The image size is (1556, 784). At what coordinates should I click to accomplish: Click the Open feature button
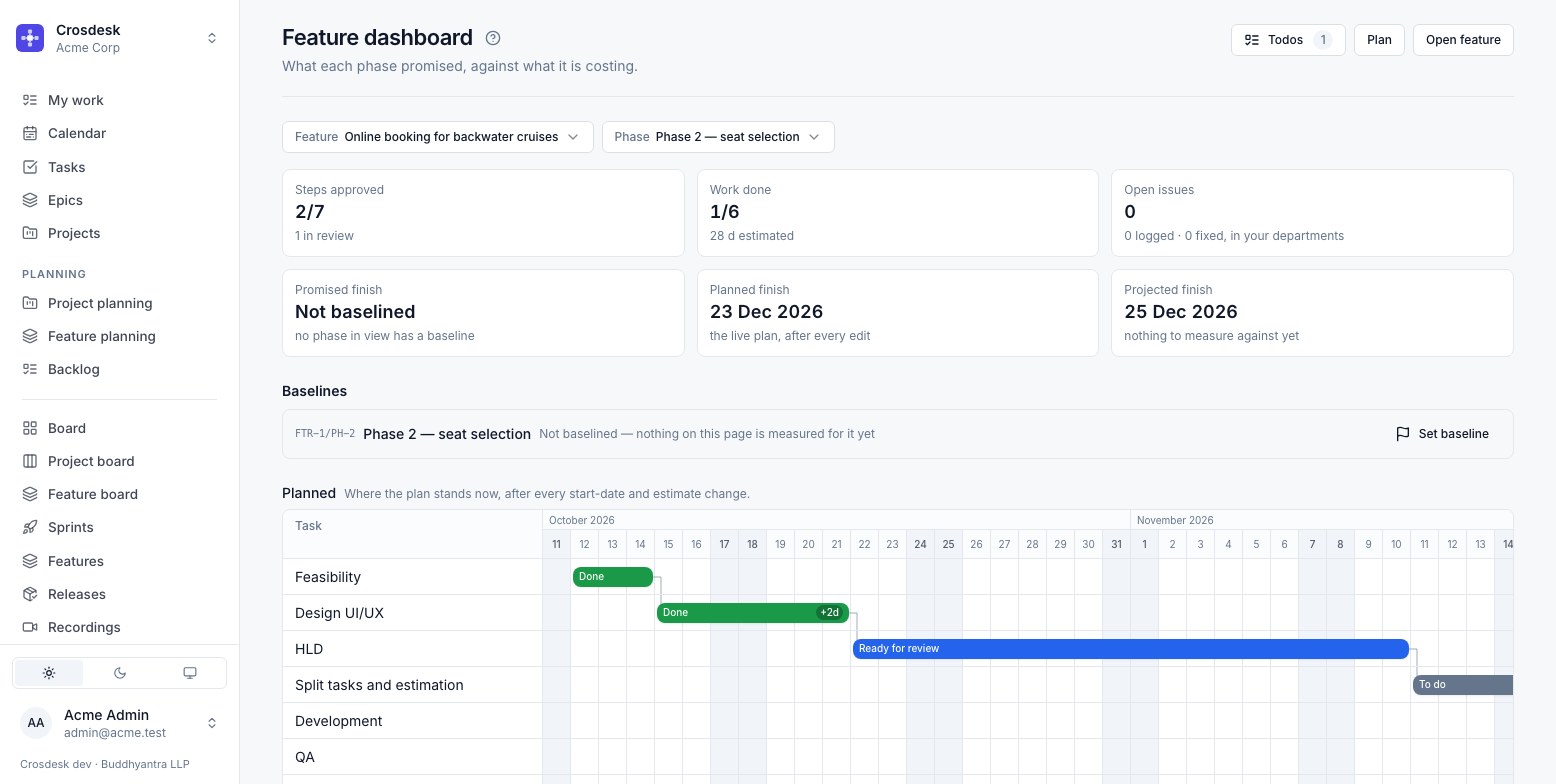(1463, 40)
